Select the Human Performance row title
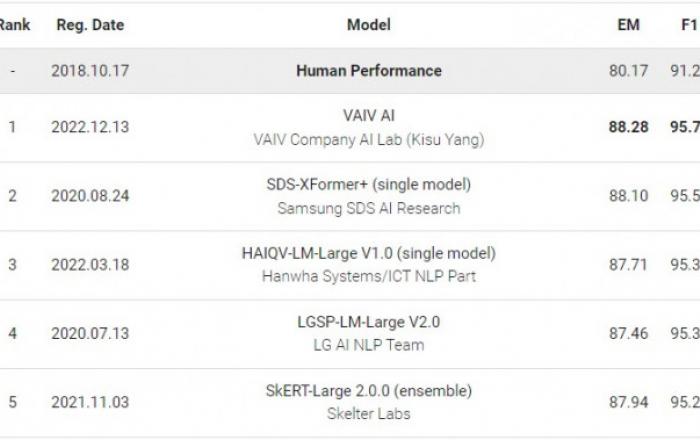 368,71
